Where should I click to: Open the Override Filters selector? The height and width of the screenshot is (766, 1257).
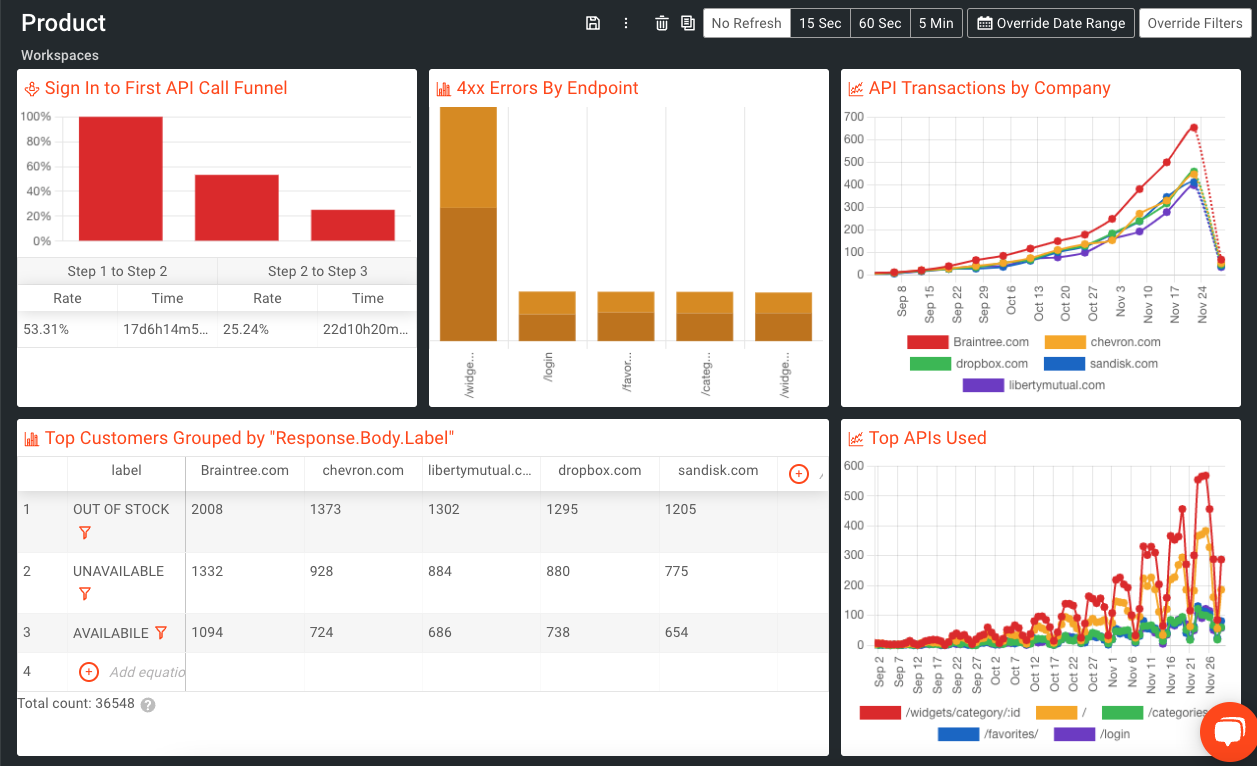[x=1195, y=22]
